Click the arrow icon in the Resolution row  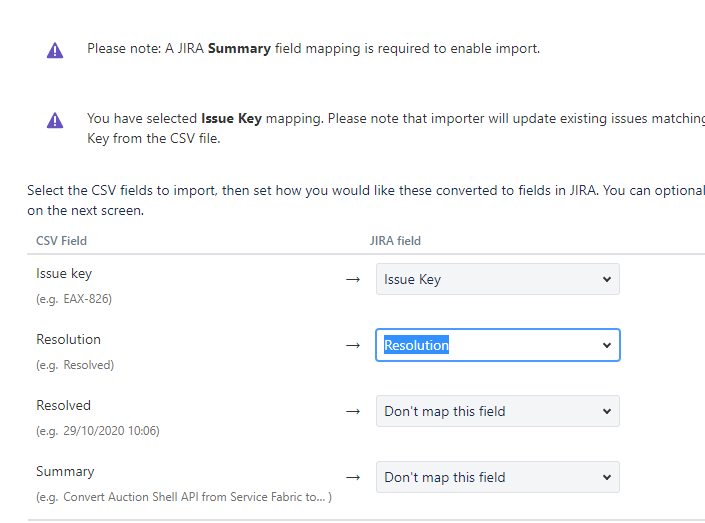coord(352,346)
